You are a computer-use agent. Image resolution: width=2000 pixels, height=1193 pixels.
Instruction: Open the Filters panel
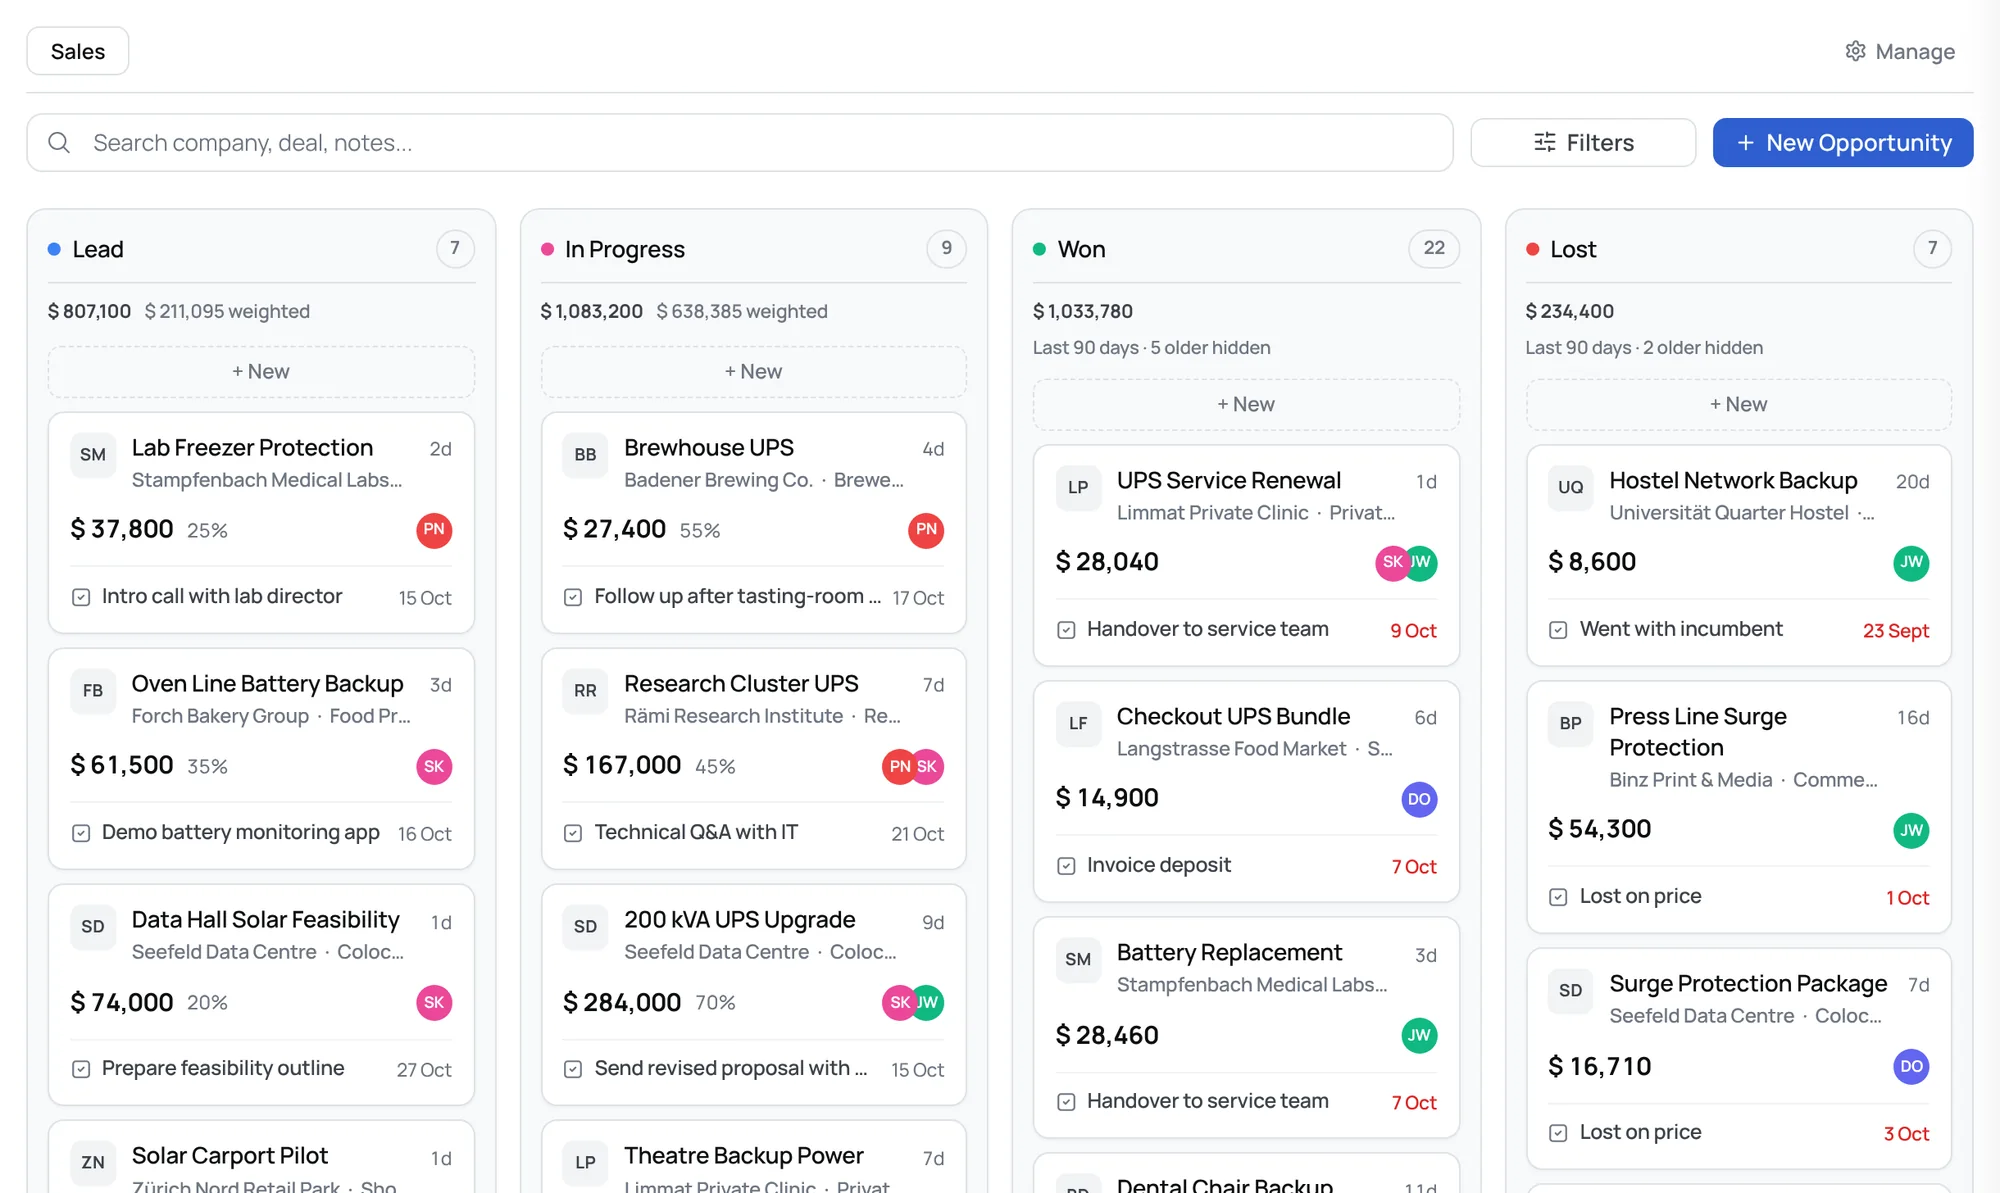[x=1583, y=143]
